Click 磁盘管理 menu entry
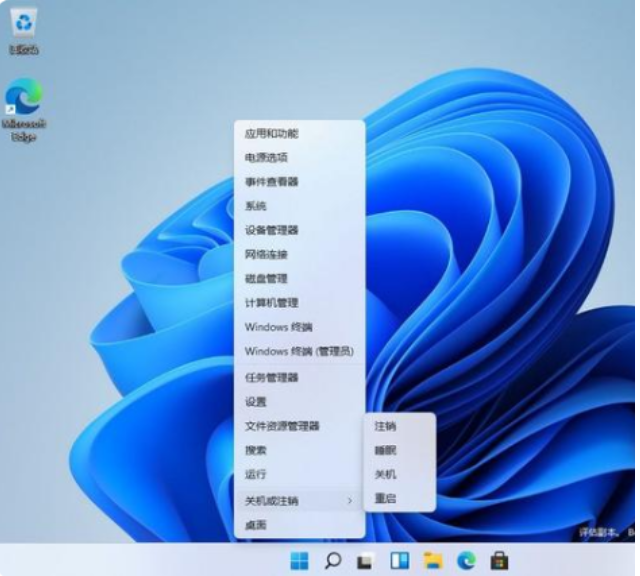Image resolution: width=640 pixels, height=576 pixels. tap(266, 278)
